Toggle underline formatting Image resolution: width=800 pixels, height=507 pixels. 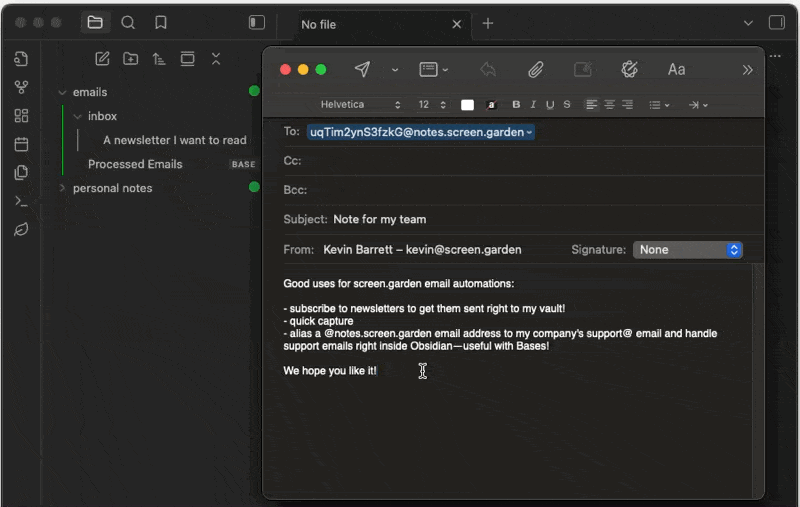pos(550,105)
